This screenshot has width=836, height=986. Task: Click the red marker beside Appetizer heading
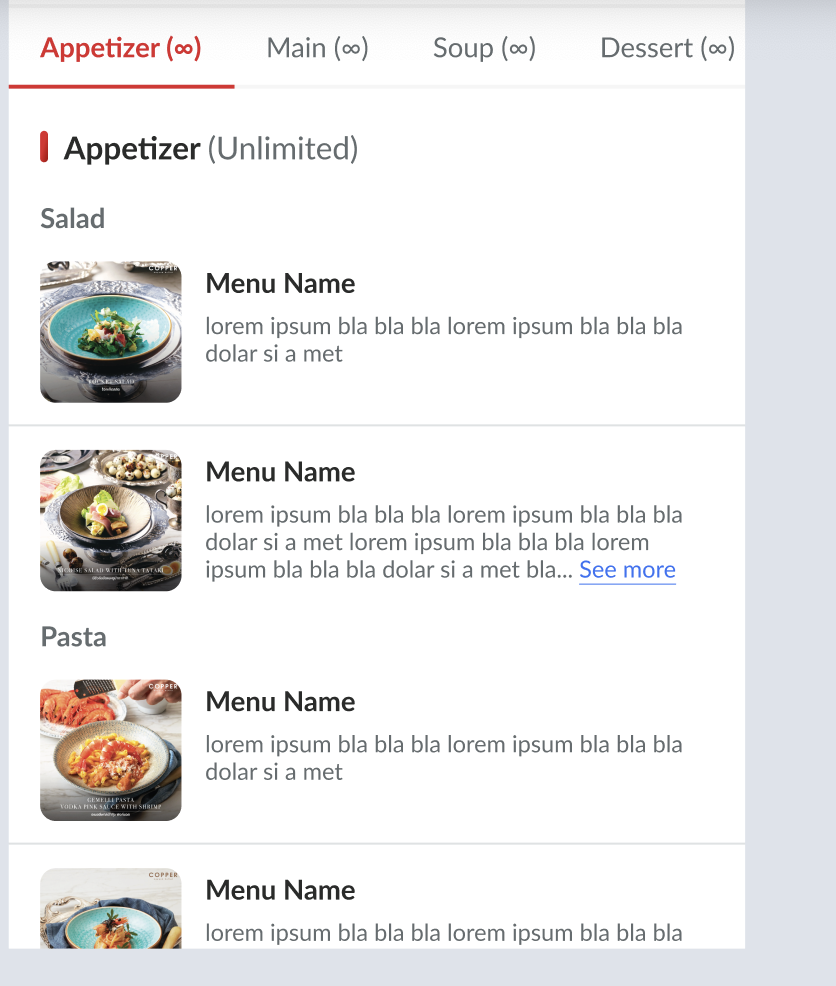click(x=44, y=147)
